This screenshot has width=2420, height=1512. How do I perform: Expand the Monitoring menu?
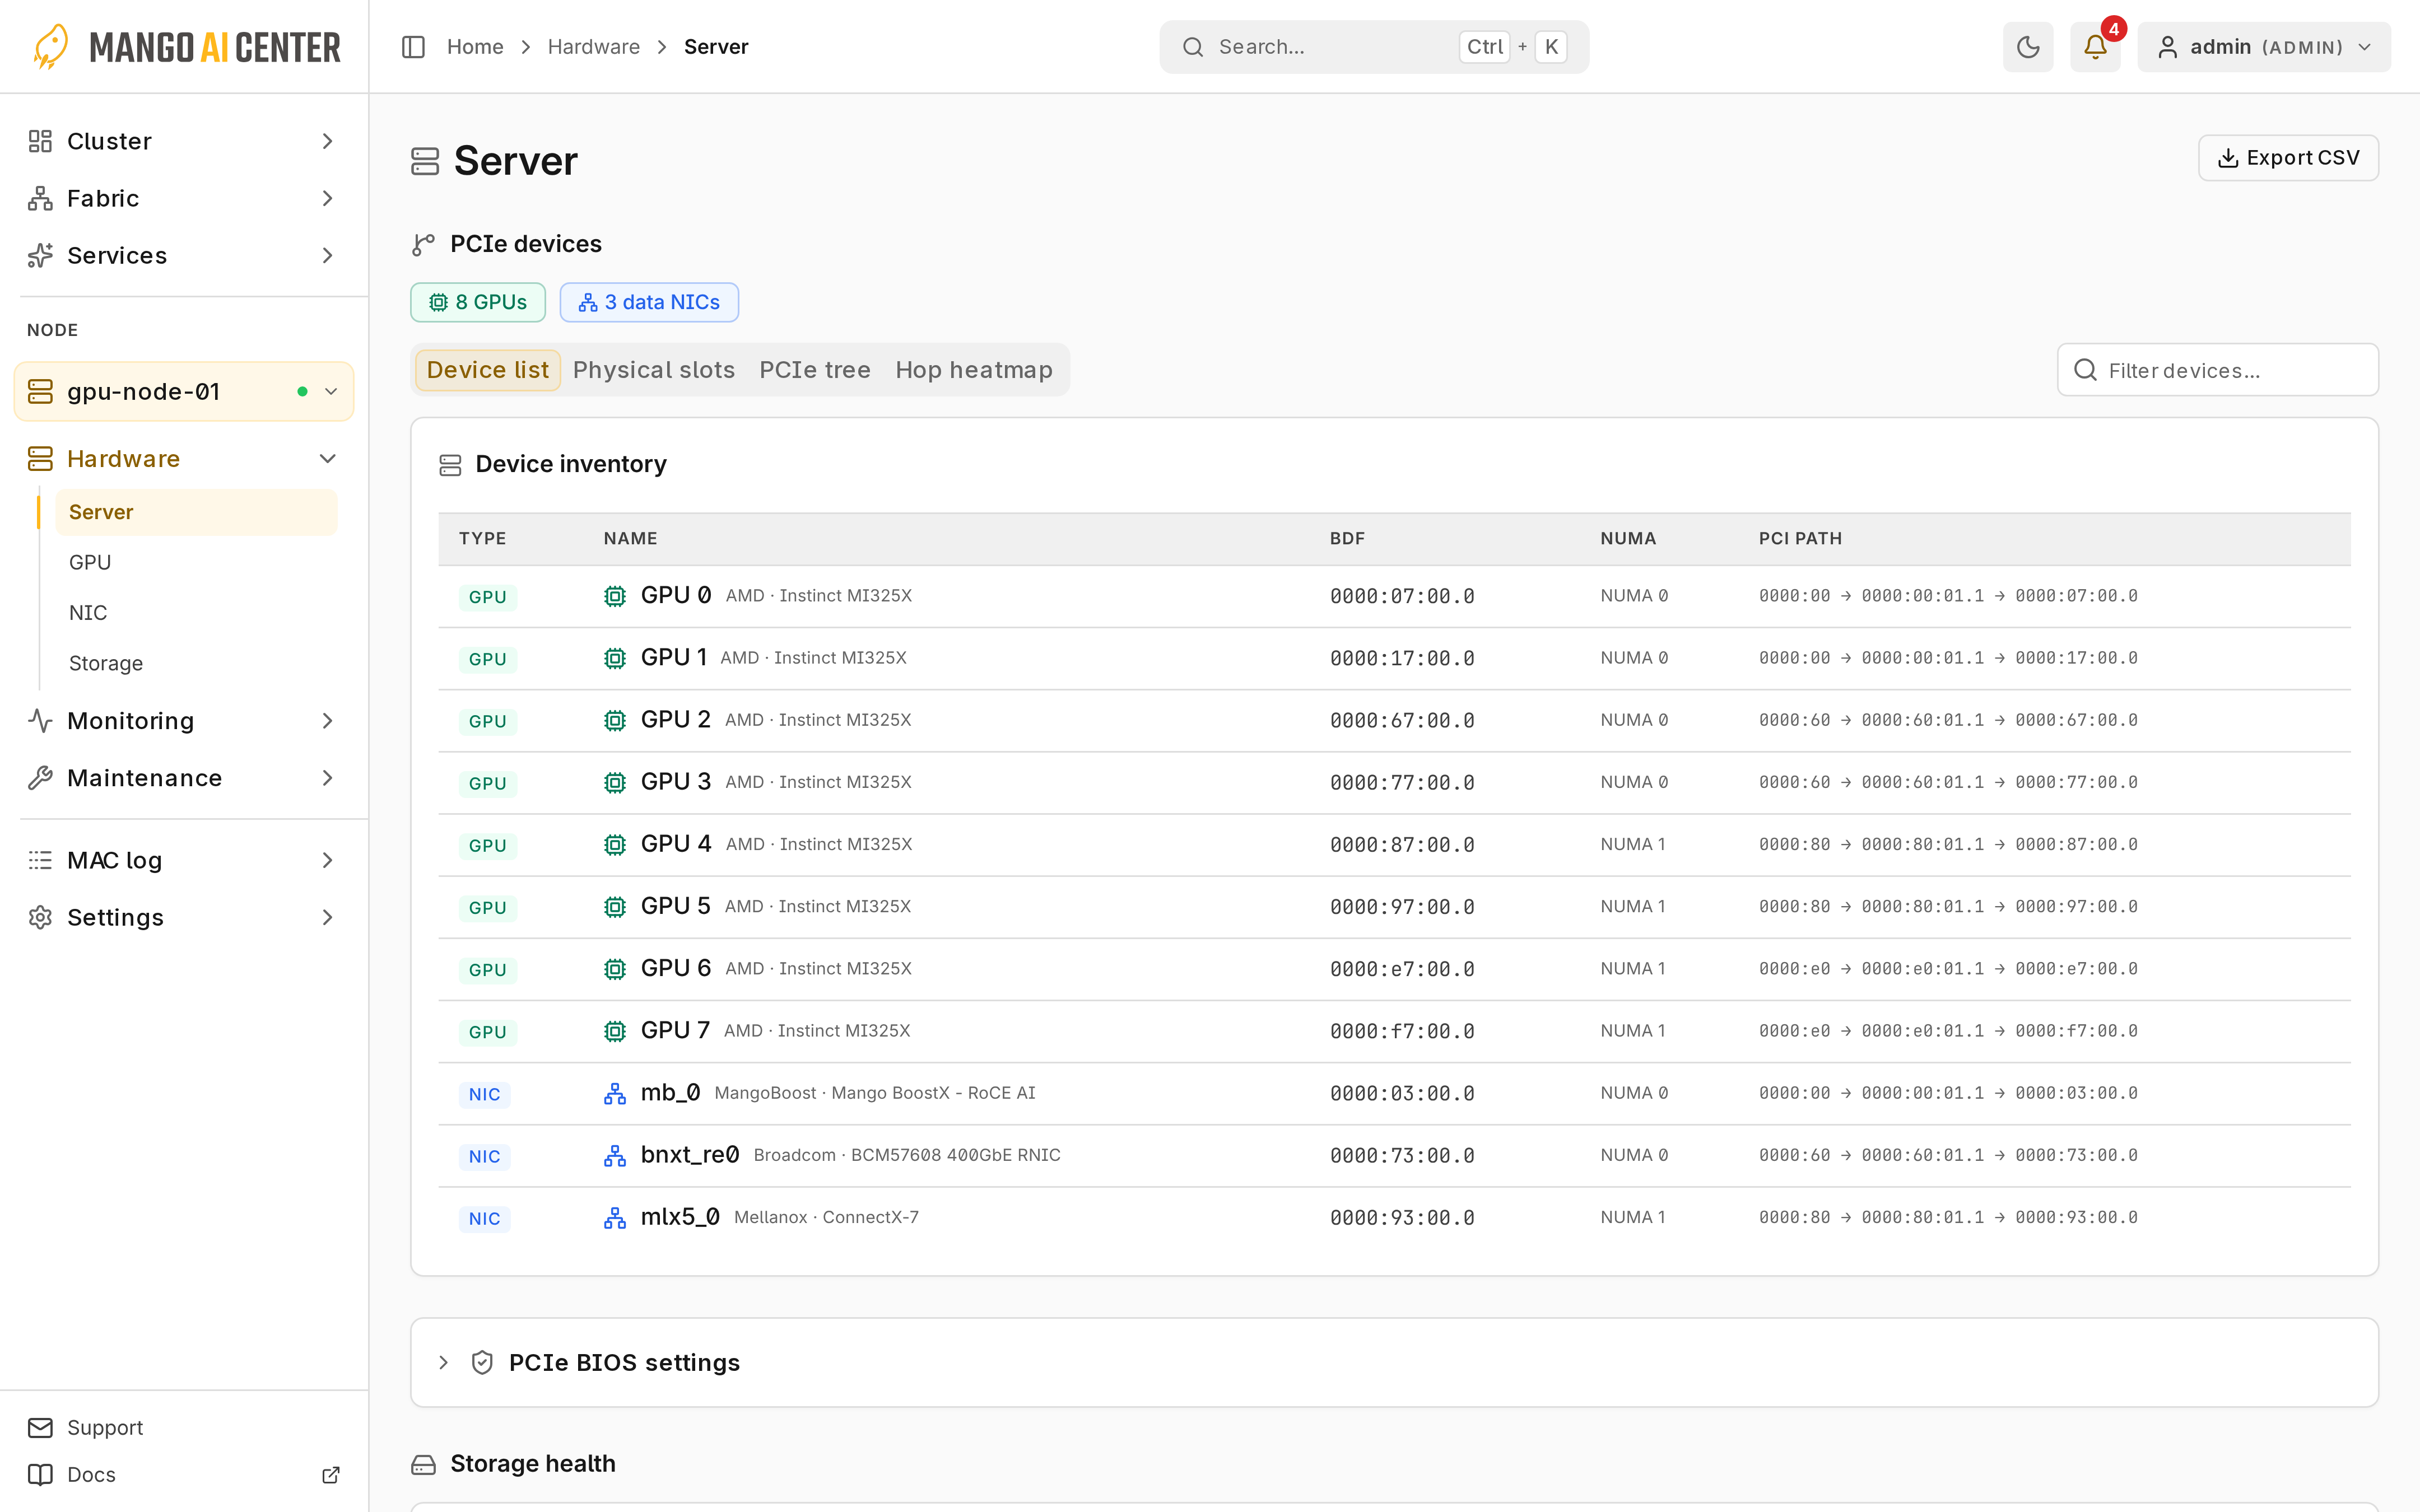coord(184,720)
